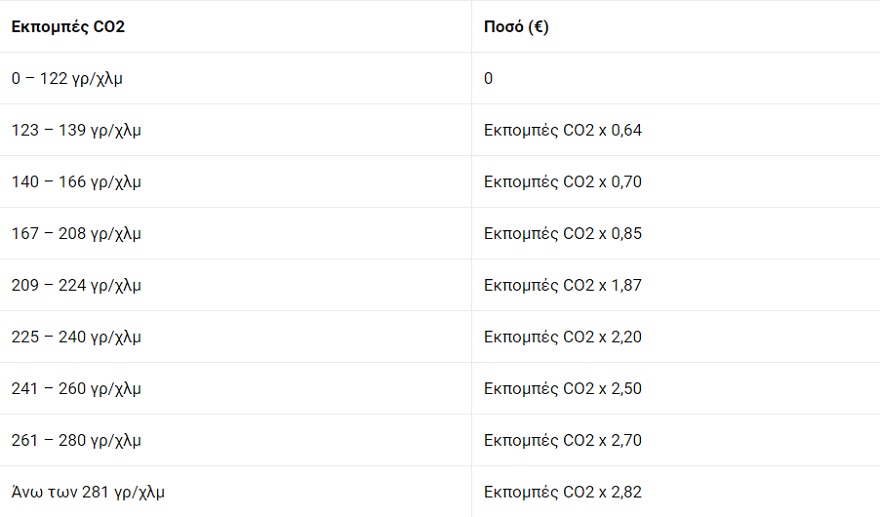
Task: Select the "261 – 280 γρ/χλμ" cell
Action: (76, 441)
